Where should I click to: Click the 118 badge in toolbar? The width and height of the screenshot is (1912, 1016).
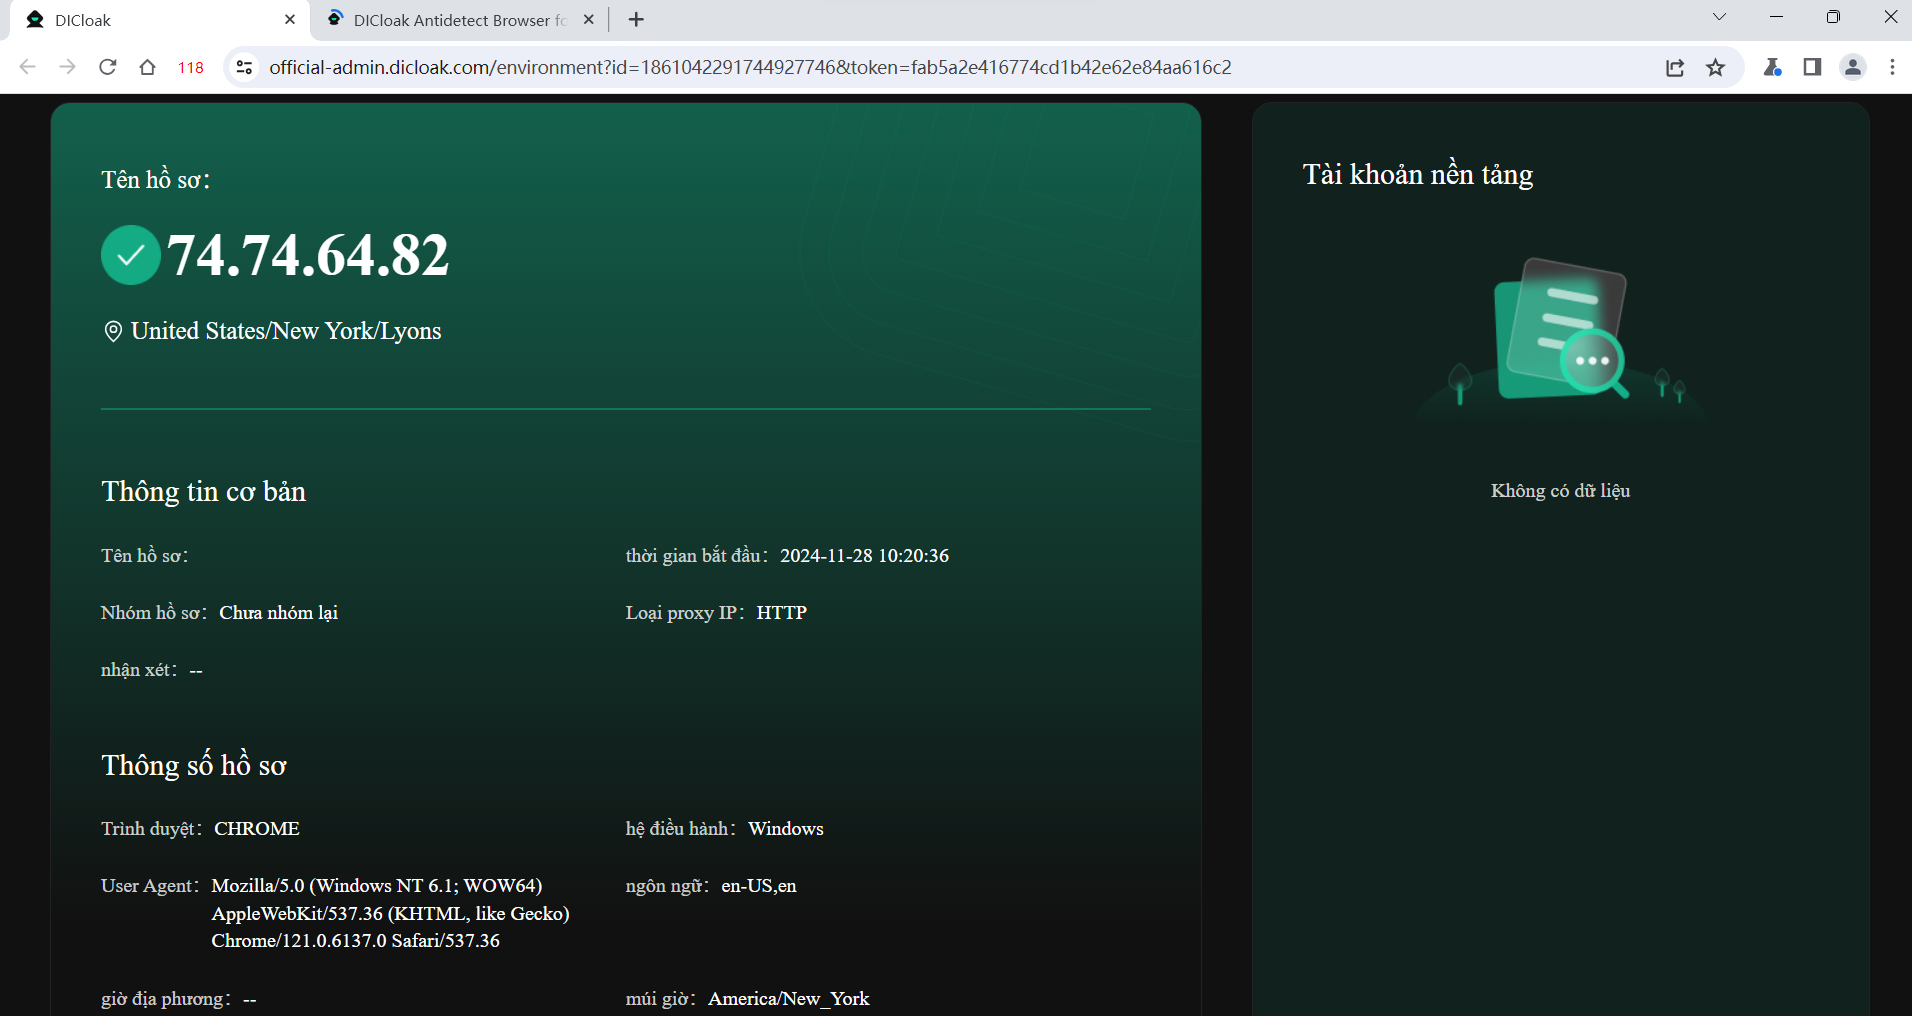coord(191,67)
